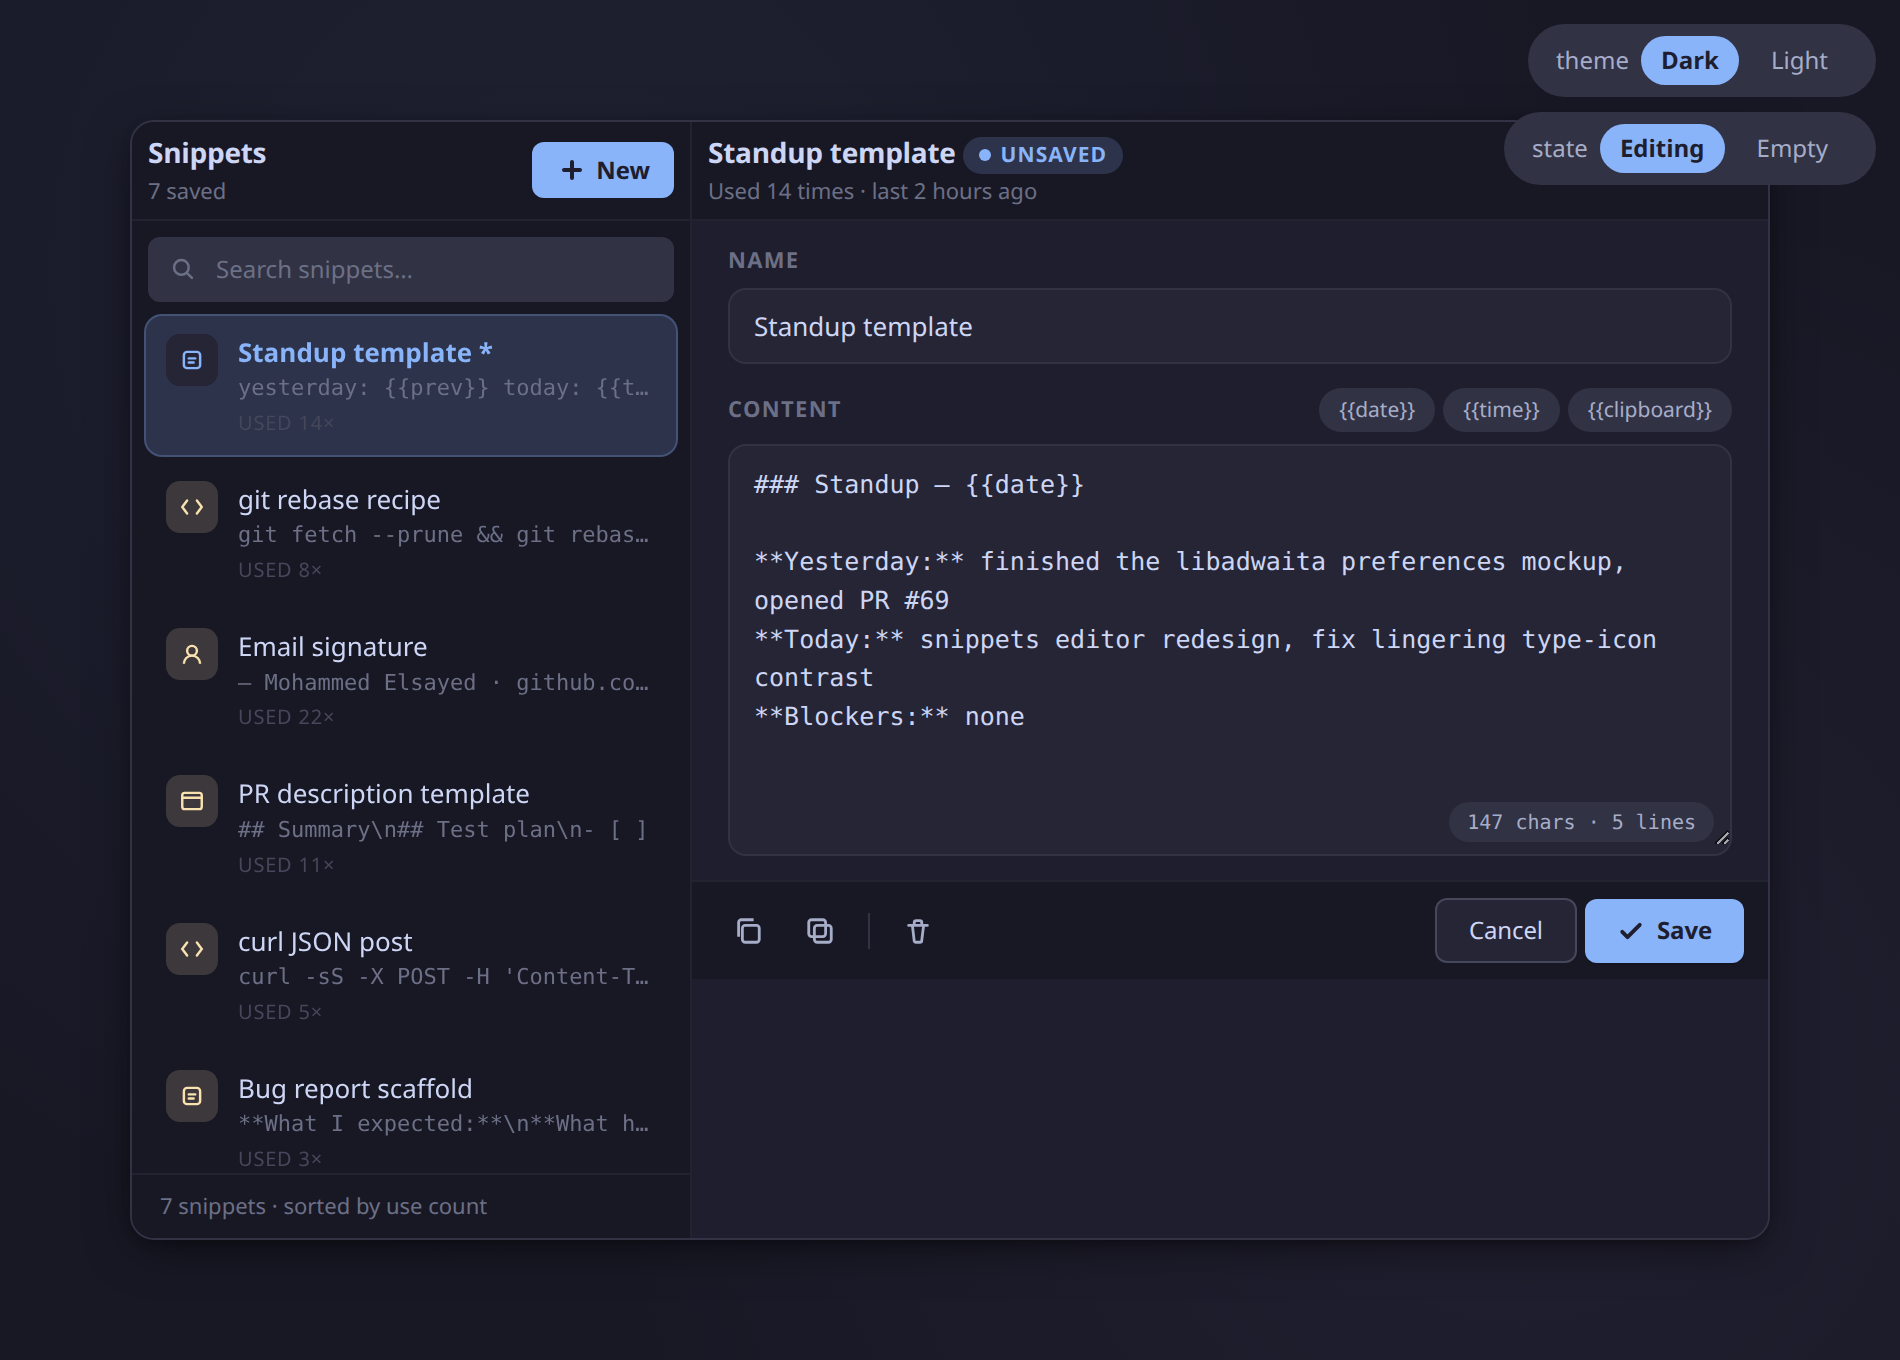Click the UNSAVED status badge
This screenshot has width=1900, height=1360.
[1042, 155]
